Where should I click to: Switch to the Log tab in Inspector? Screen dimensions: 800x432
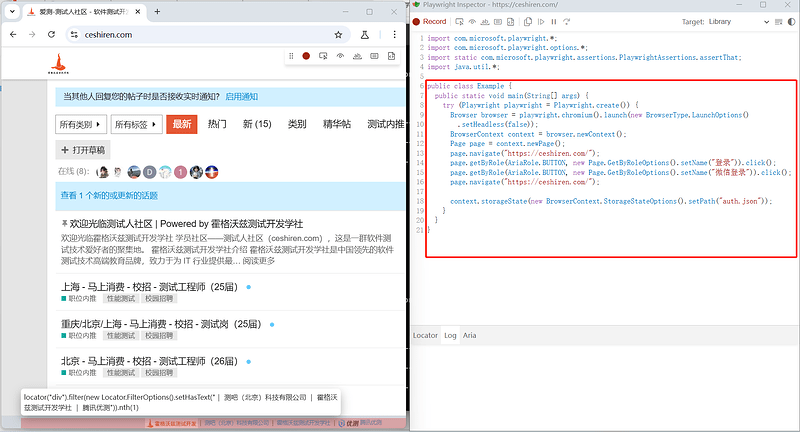pyautogui.click(x=450, y=335)
